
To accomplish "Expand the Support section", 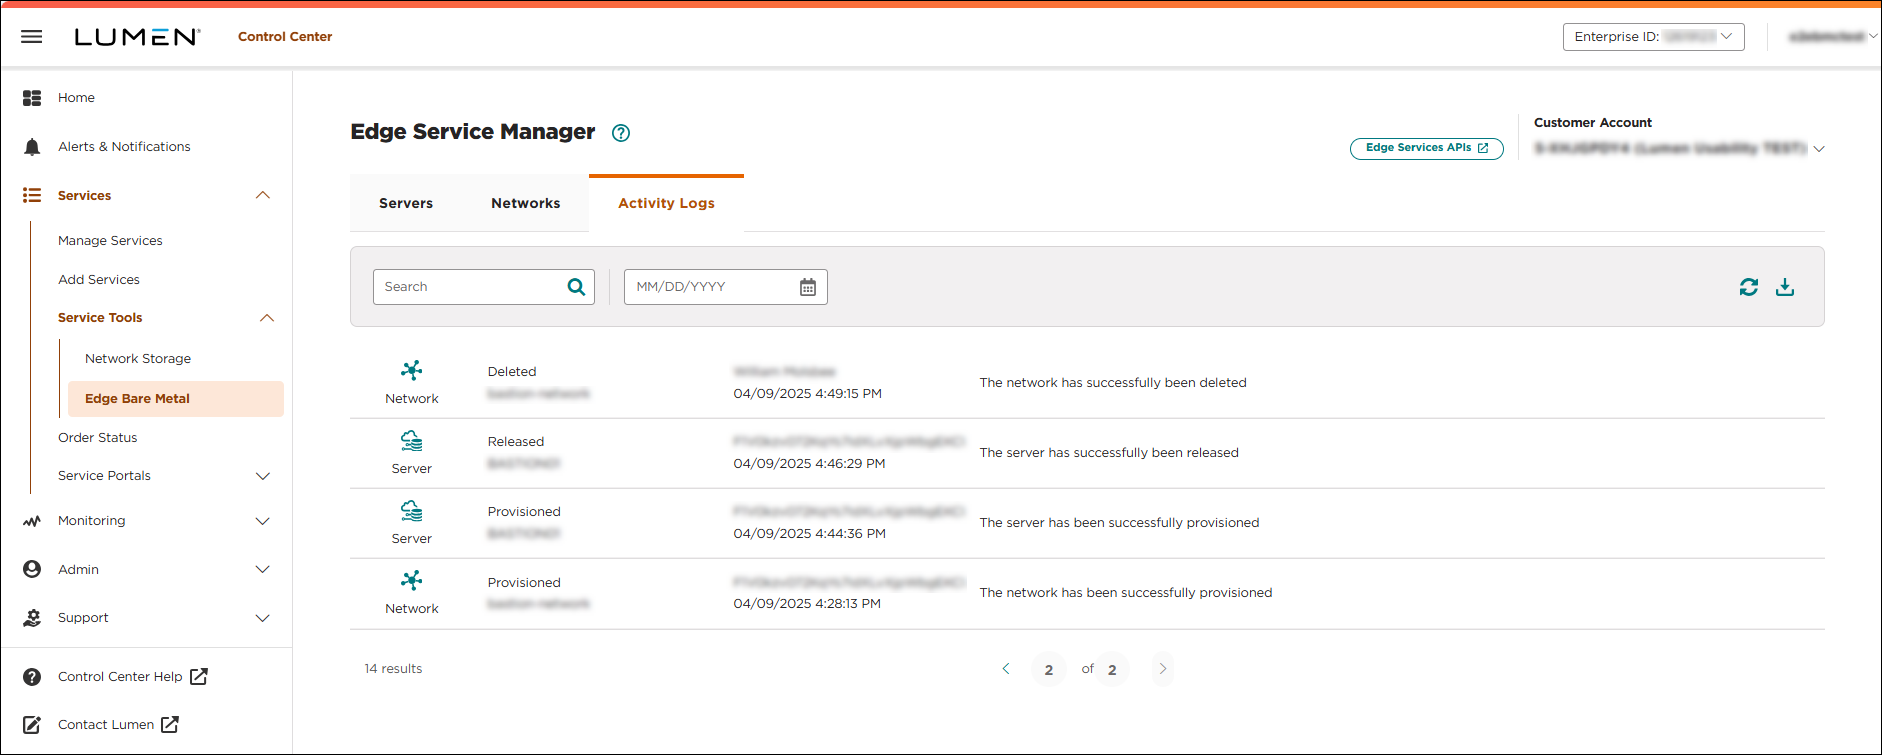I will tap(263, 618).
